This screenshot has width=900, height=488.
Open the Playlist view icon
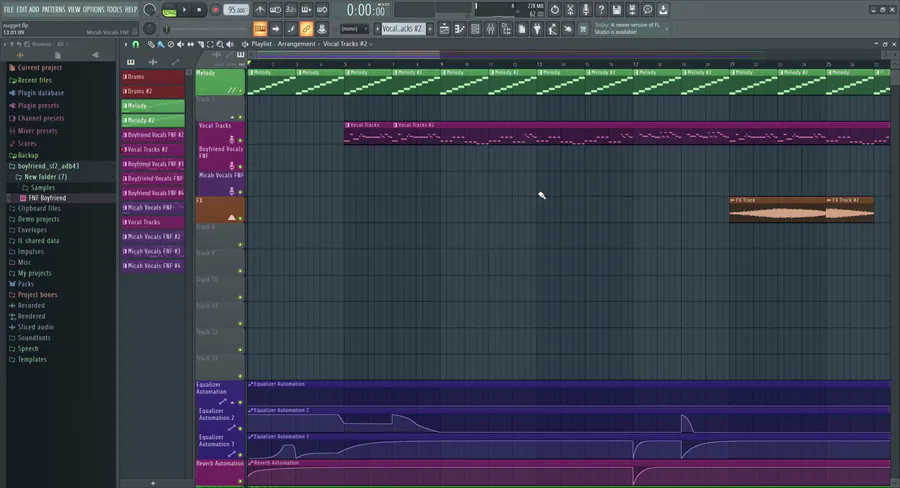[444, 29]
